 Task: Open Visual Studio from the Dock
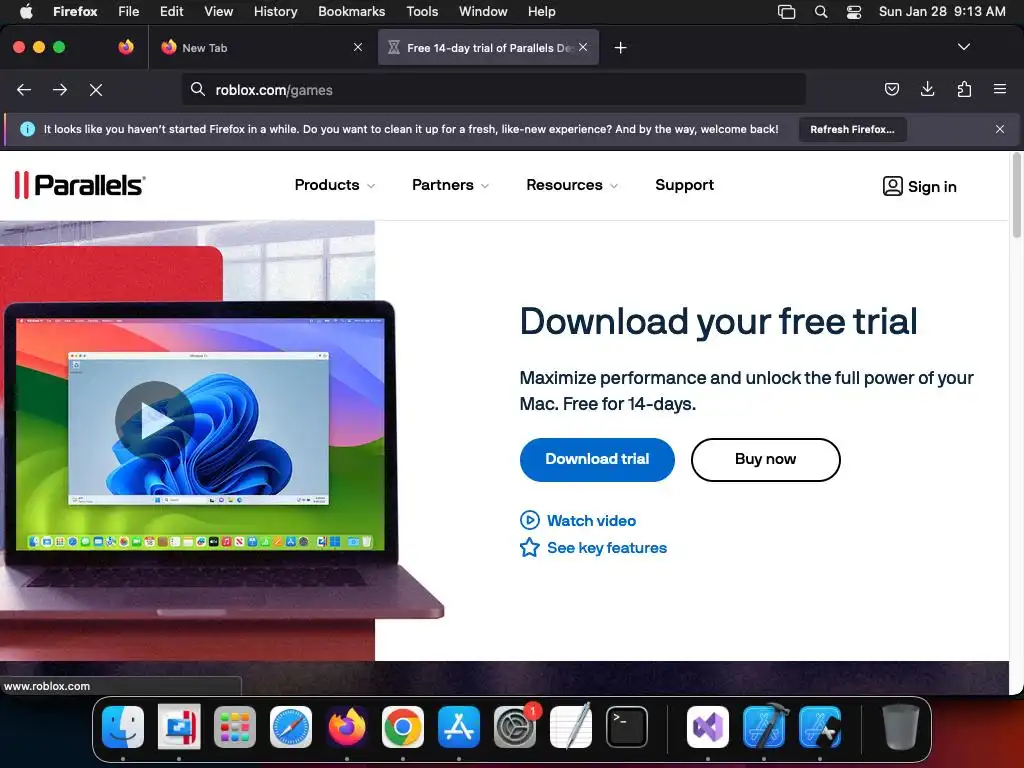click(708, 727)
